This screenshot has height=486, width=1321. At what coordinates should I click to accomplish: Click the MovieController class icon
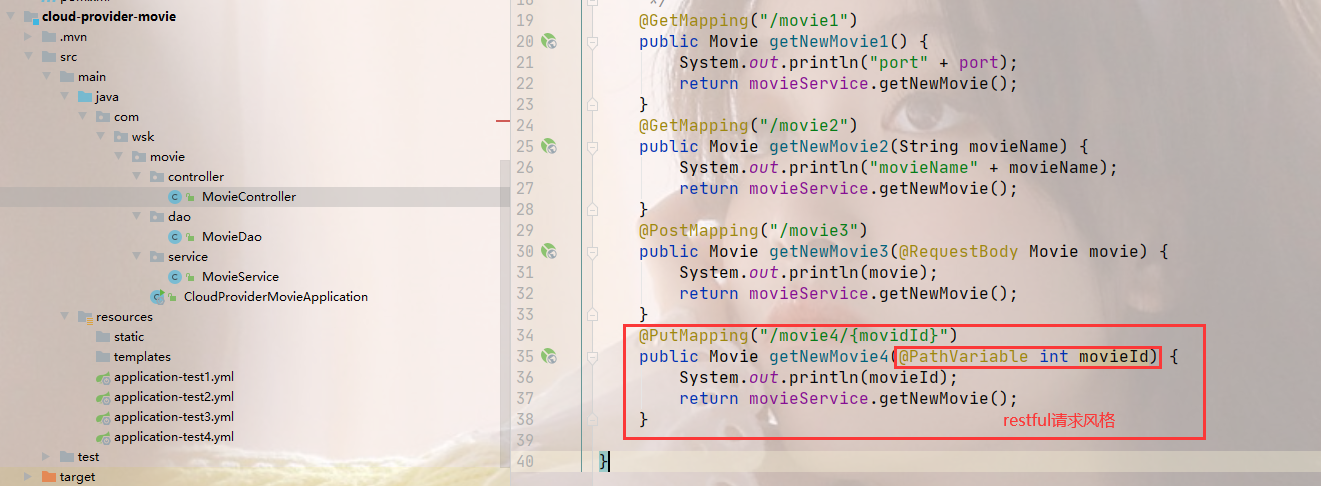pyautogui.click(x=175, y=197)
